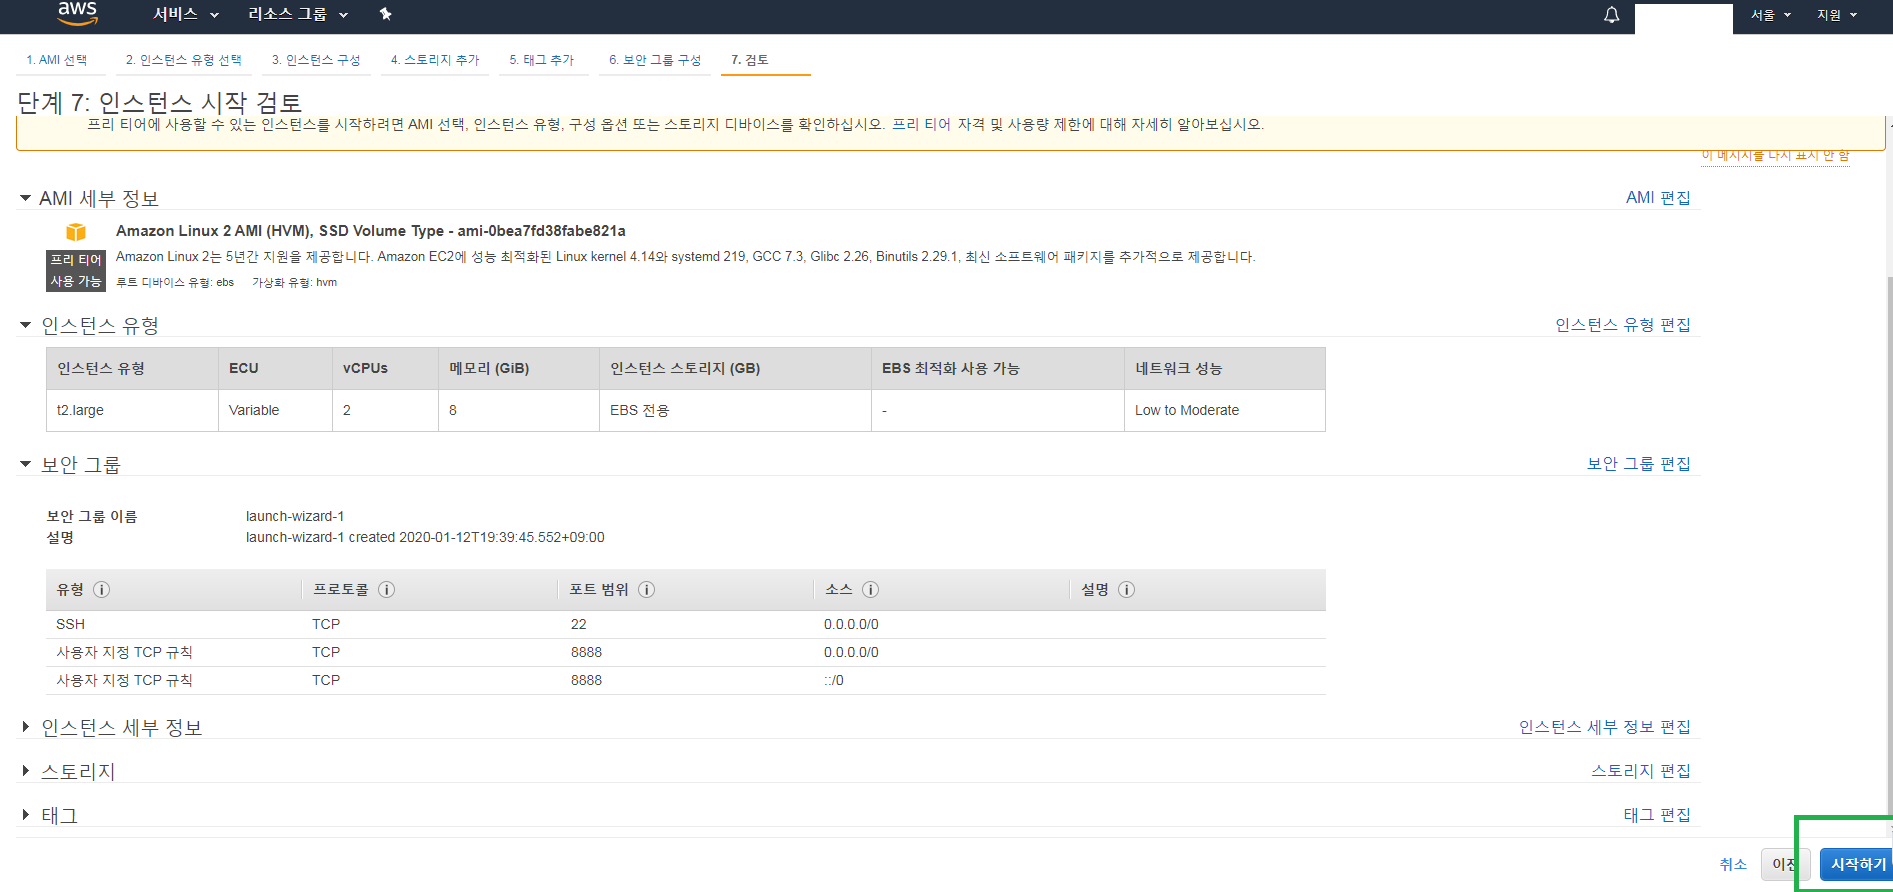The width and height of the screenshot is (1893, 892).
Task: Collapse the 보안 그룹 section
Action: pyautogui.click(x=25, y=464)
